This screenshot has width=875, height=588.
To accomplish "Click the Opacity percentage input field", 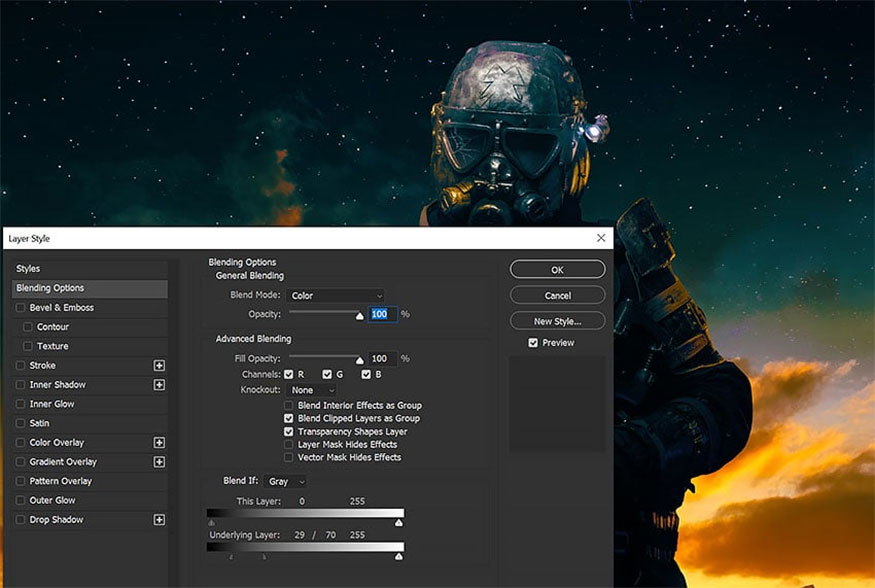I will click(x=382, y=314).
